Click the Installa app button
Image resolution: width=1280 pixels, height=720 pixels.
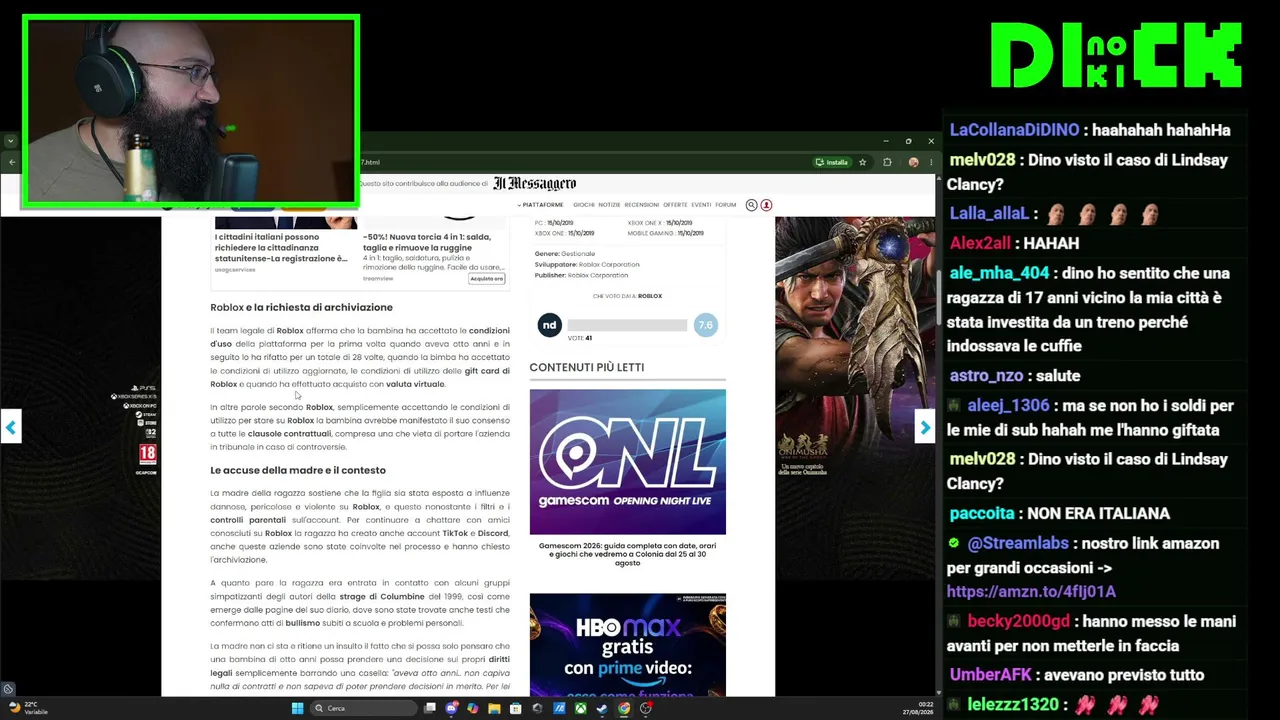pos(832,162)
